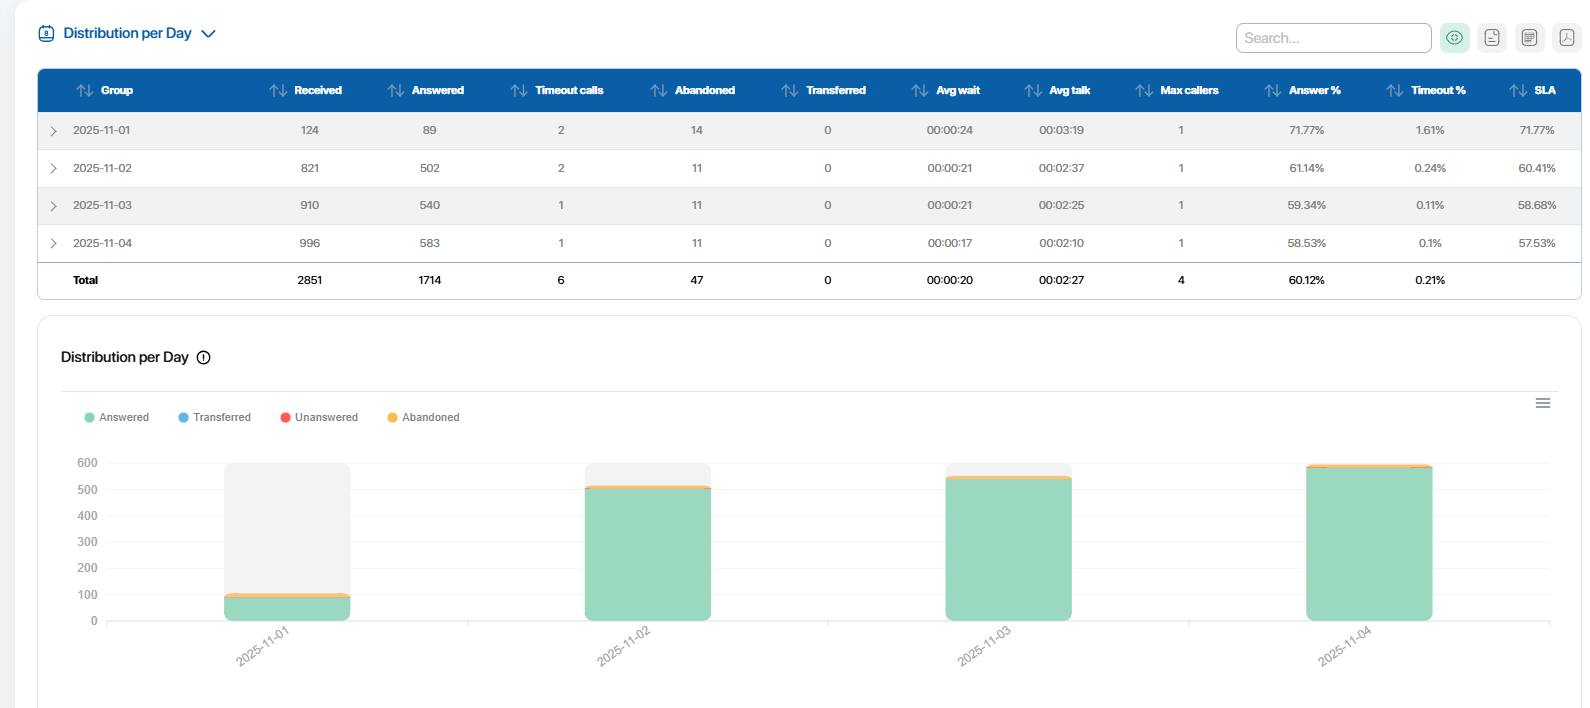Click the spreadsheet export icon
This screenshot has height=708, width=1590.
1529,38
